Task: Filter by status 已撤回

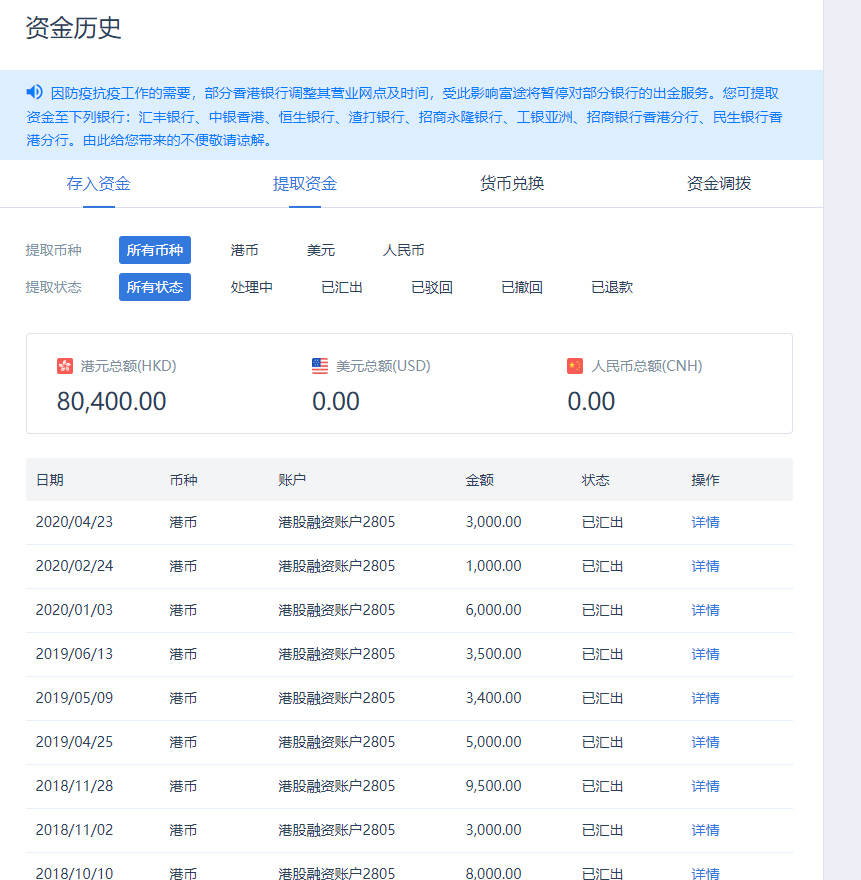Action: (x=522, y=287)
